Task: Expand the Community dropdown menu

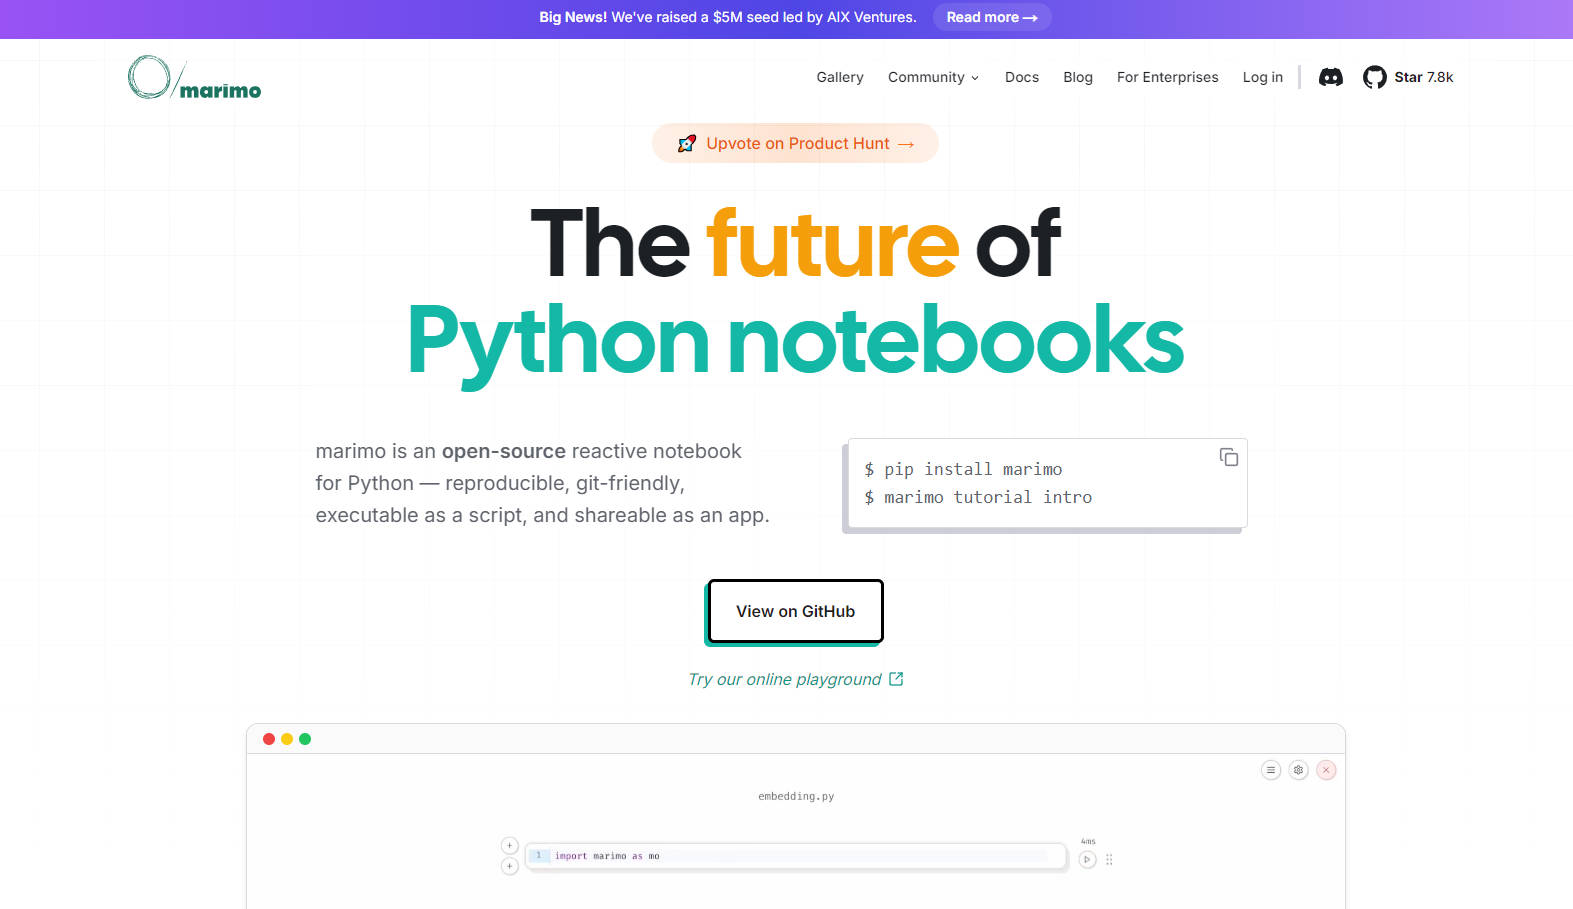Action: pos(933,77)
